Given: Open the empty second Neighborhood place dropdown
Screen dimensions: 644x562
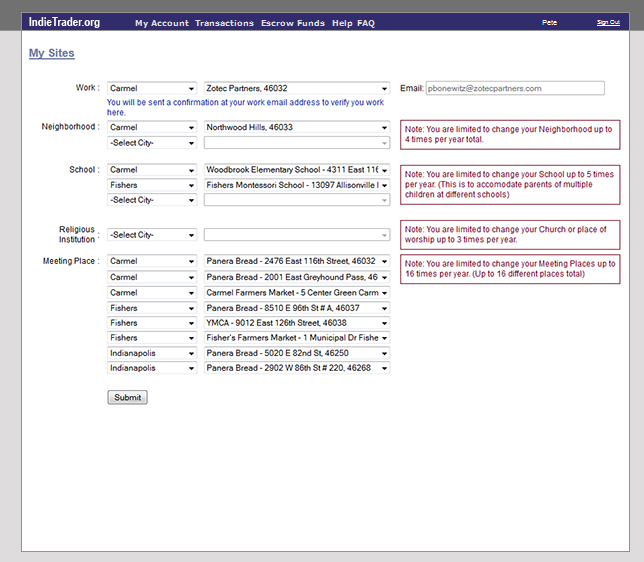Looking at the screenshot, I should tap(297, 143).
